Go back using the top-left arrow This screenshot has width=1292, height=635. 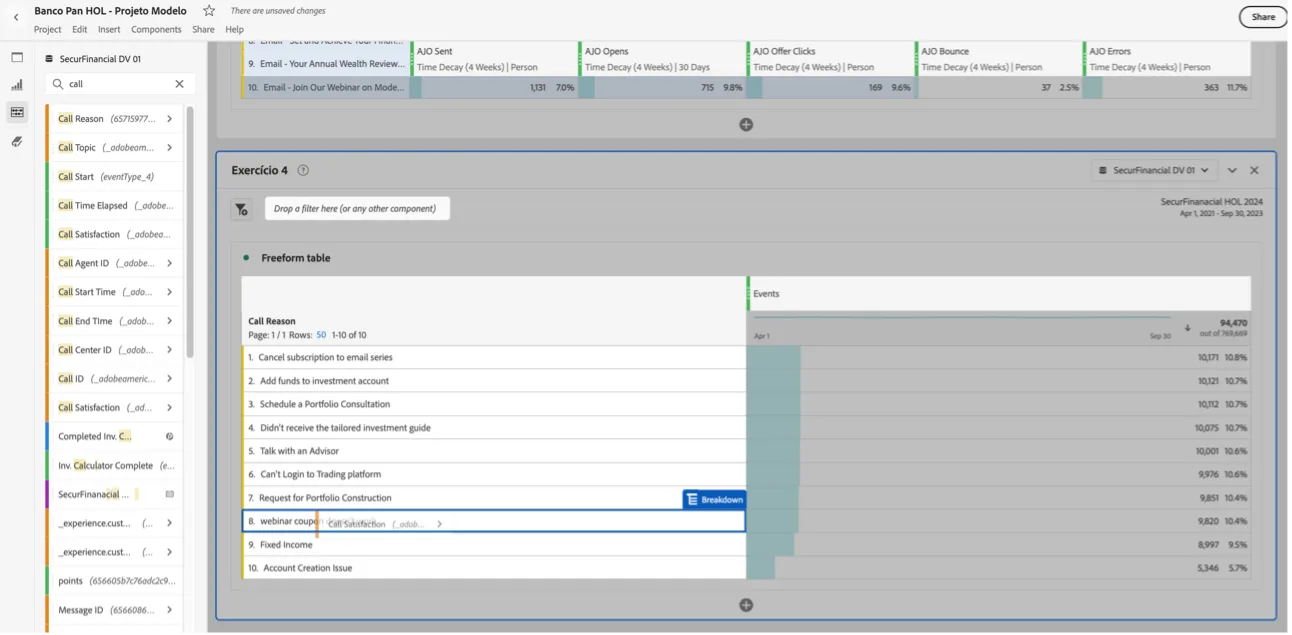16,17
